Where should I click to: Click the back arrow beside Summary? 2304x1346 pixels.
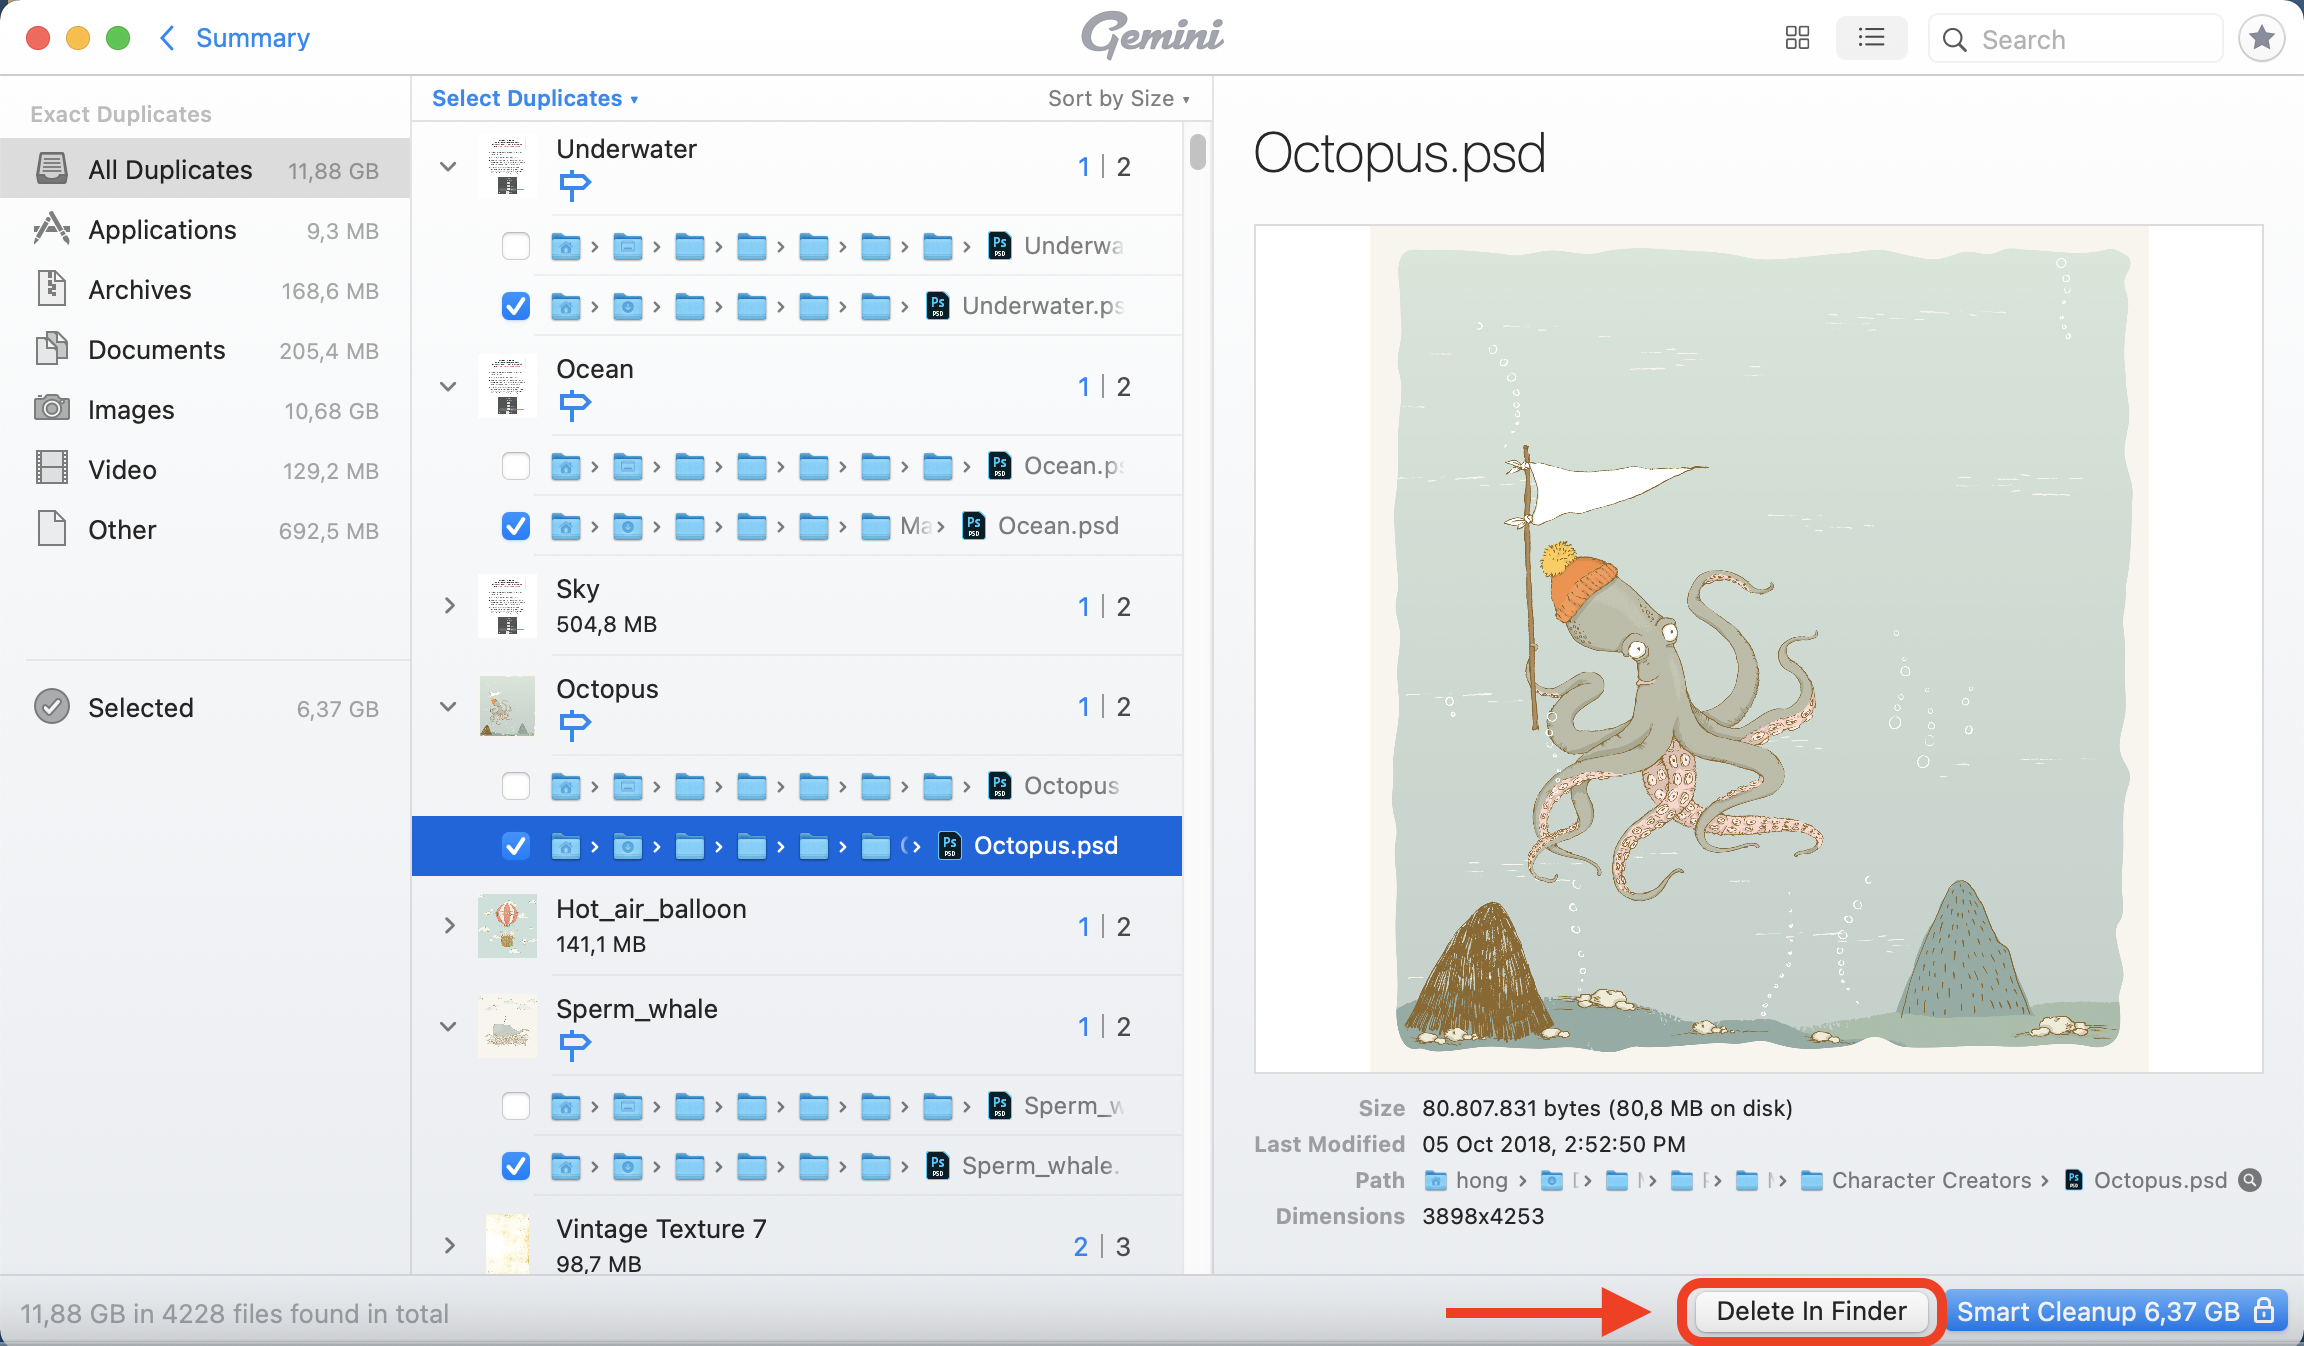pos(168,38)
